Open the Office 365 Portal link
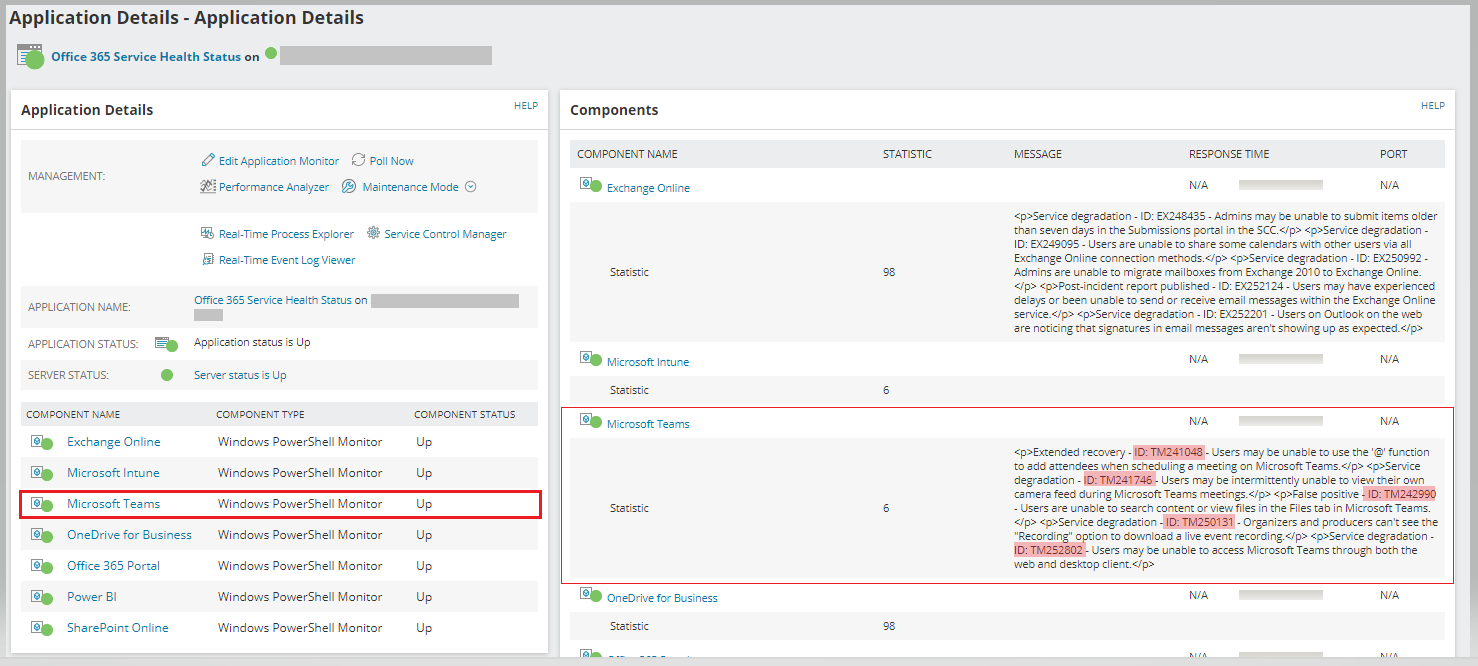 point(113,566)
